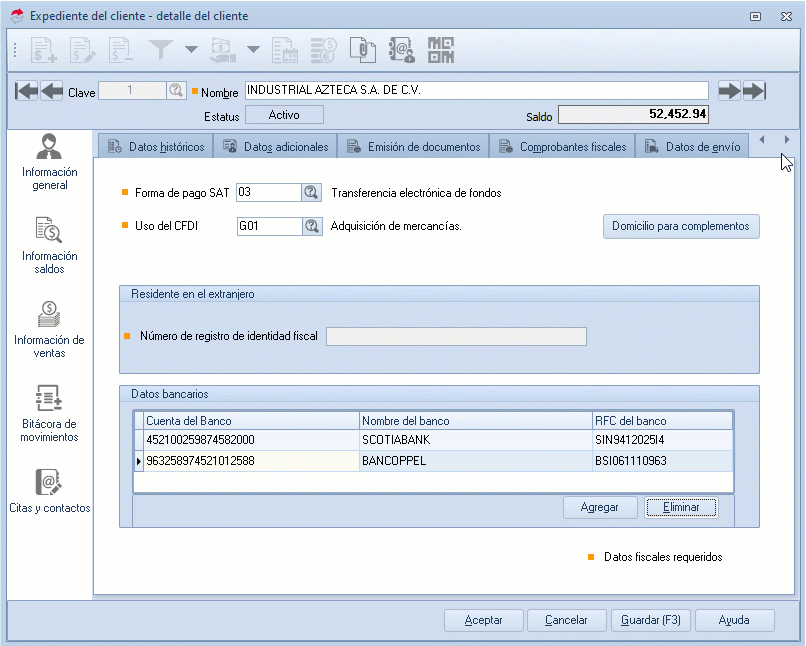Click the payment hand with money icon
The height and width of the screenshot is (646, 806).
pyautogui.click(x=223, y=50)
